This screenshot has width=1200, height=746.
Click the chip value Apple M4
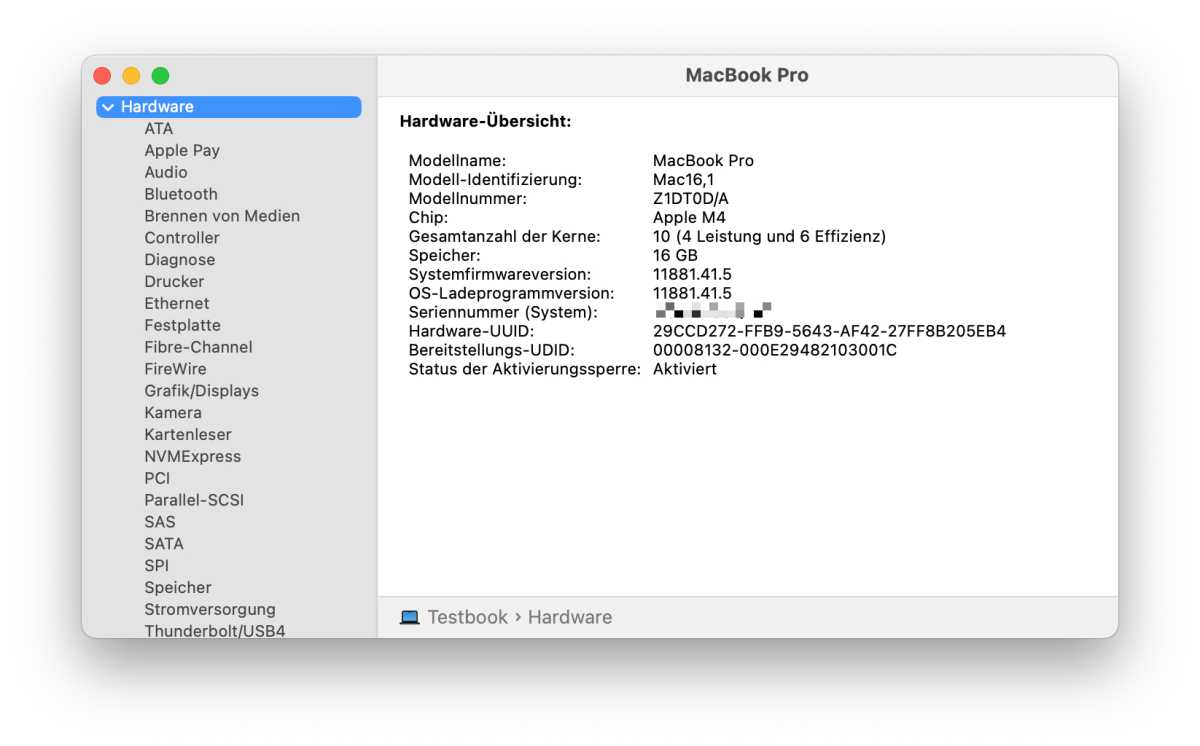pyautogui.click(x=689, y=218)
